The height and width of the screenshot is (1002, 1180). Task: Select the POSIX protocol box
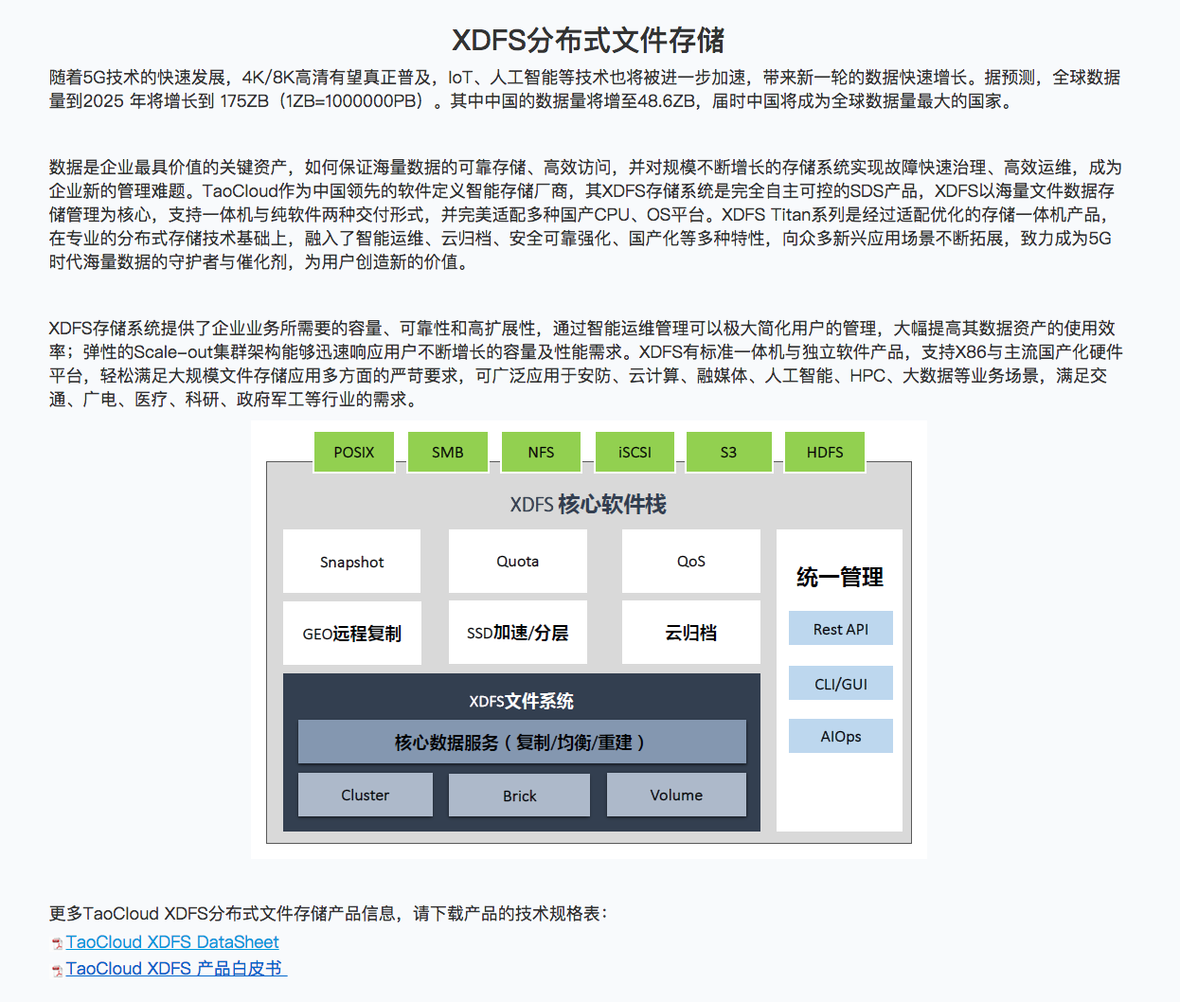click(354, 452)
